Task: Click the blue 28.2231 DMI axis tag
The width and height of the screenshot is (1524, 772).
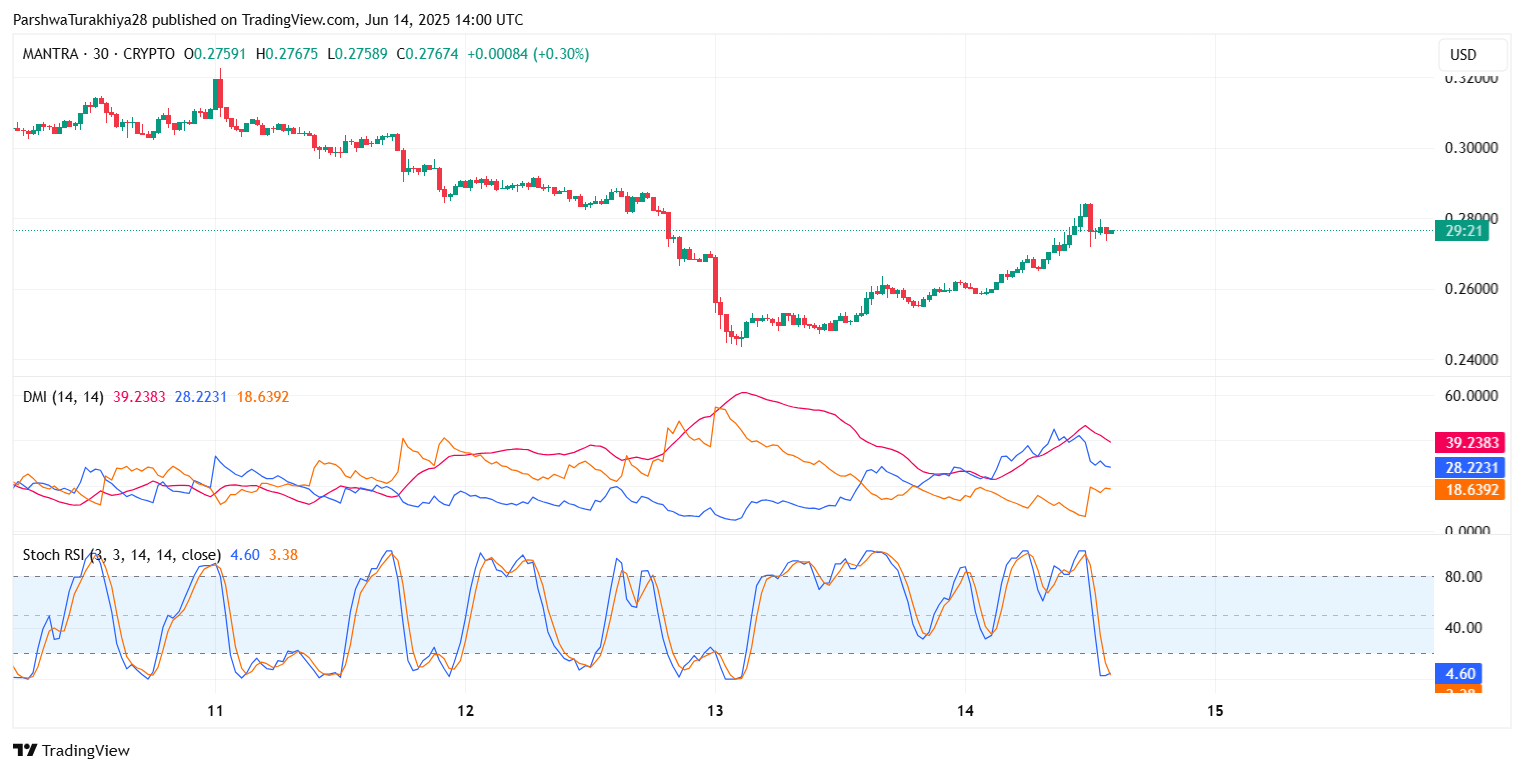Action: click(x=1468, y=467)
